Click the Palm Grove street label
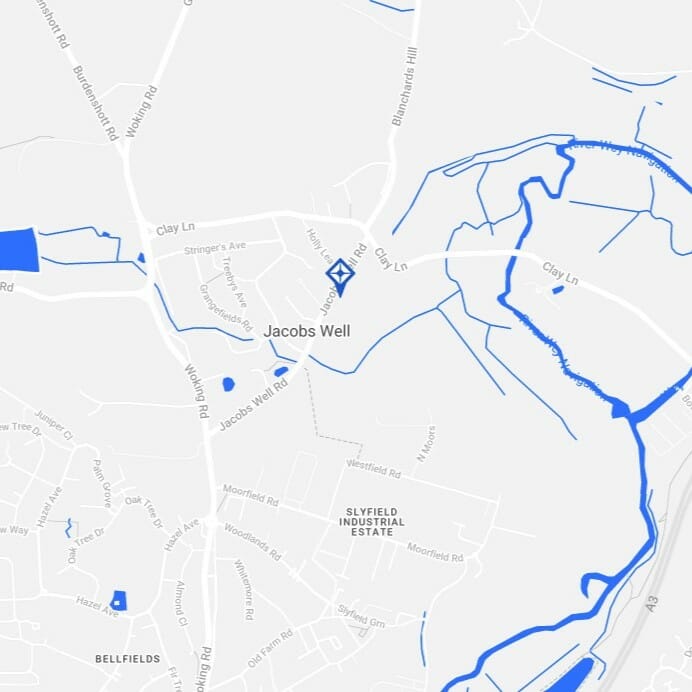The image size is (692, 692). [x=102, y=483]
